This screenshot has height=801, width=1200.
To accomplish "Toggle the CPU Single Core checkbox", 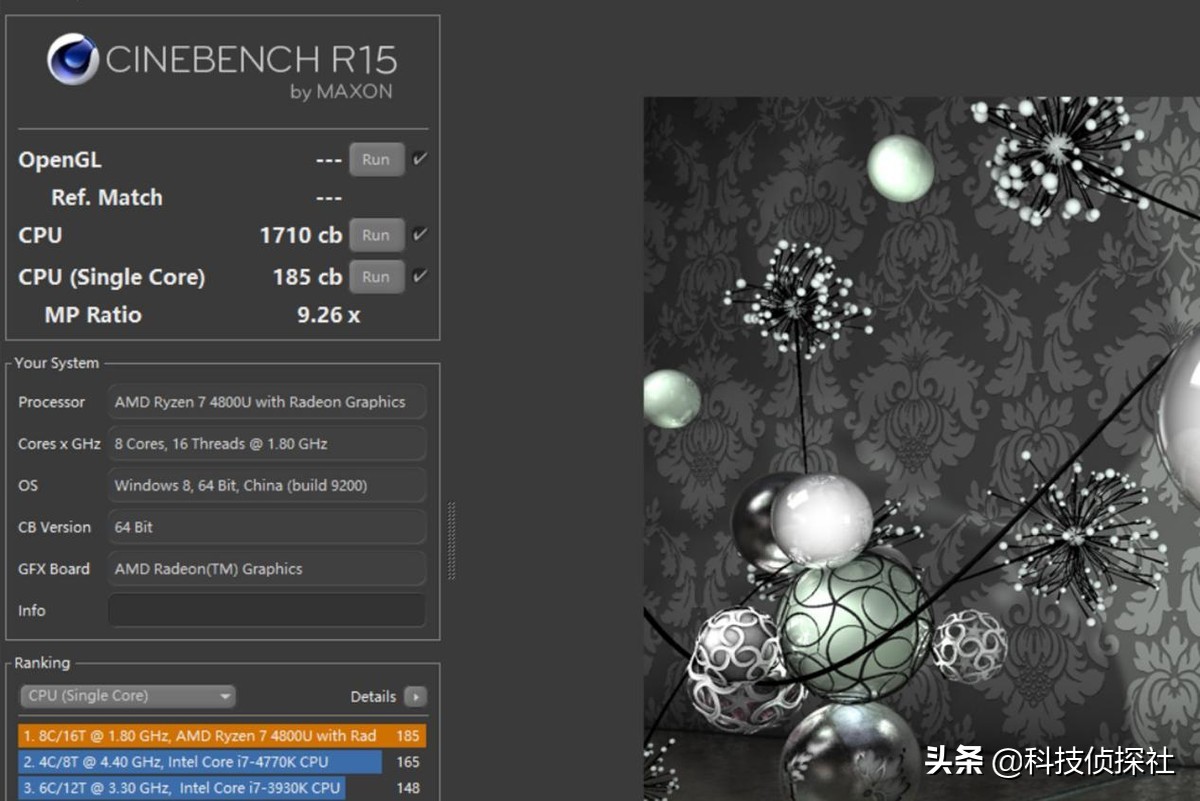I will pos(420,276).
